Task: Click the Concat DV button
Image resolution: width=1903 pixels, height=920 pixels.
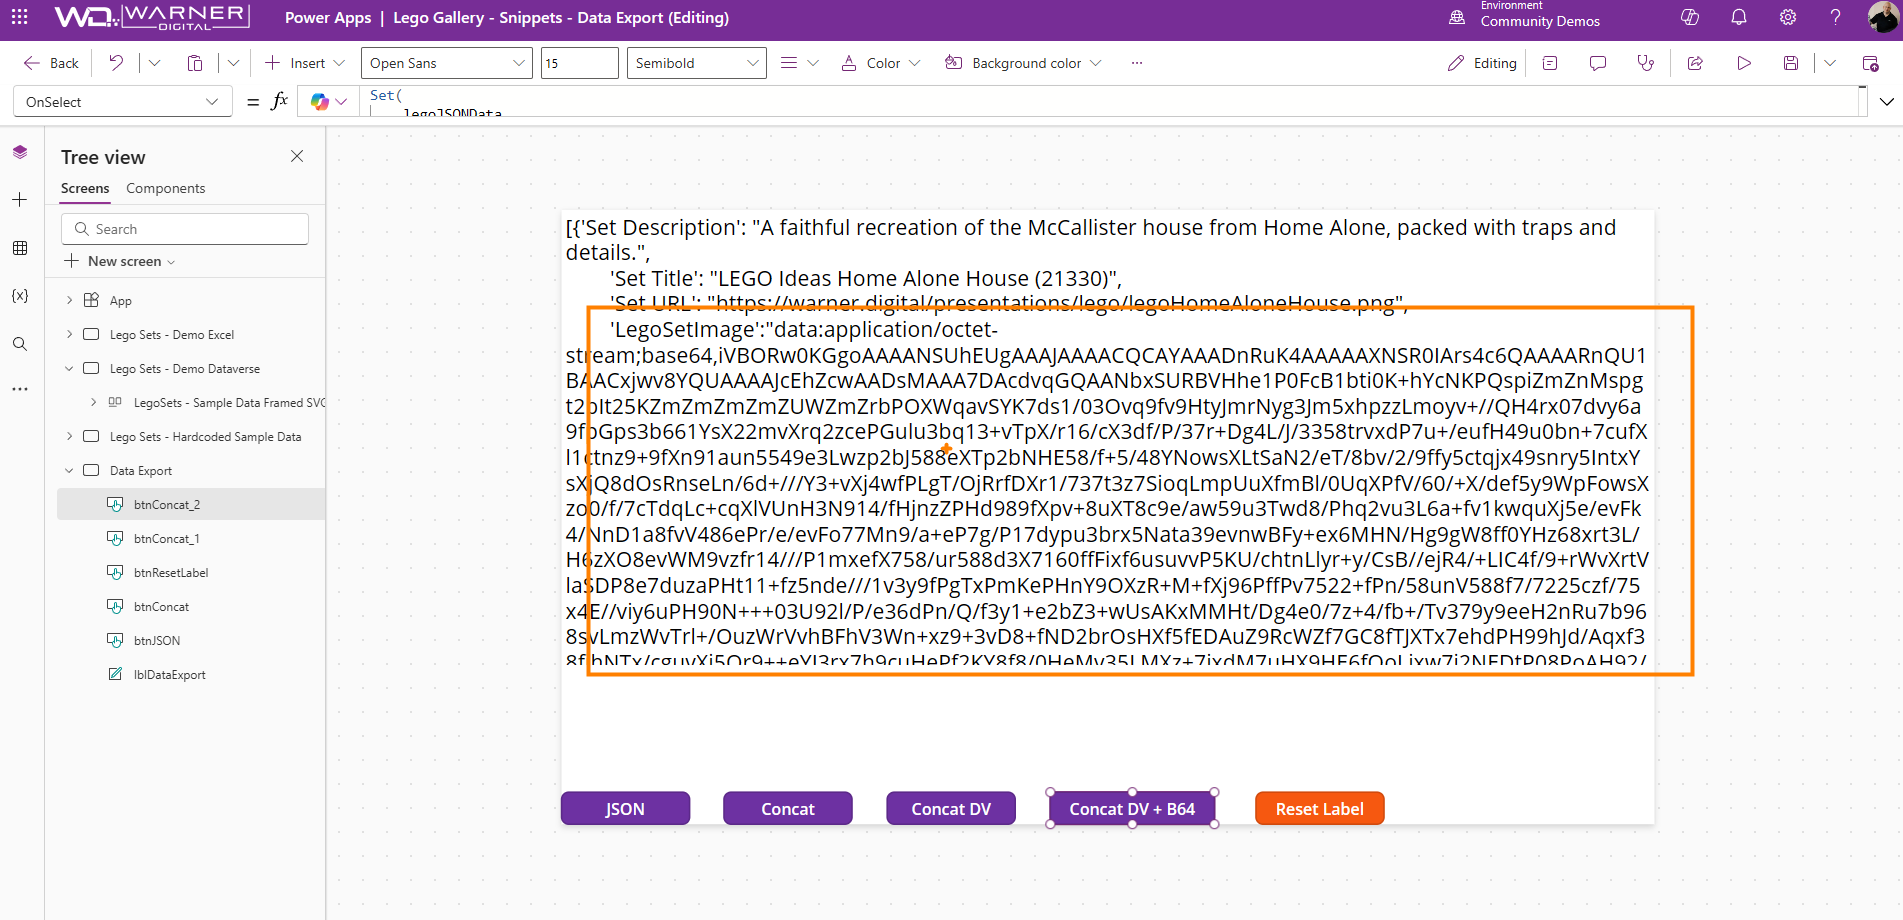Action: pyautogui.click(x=951, y=808)
